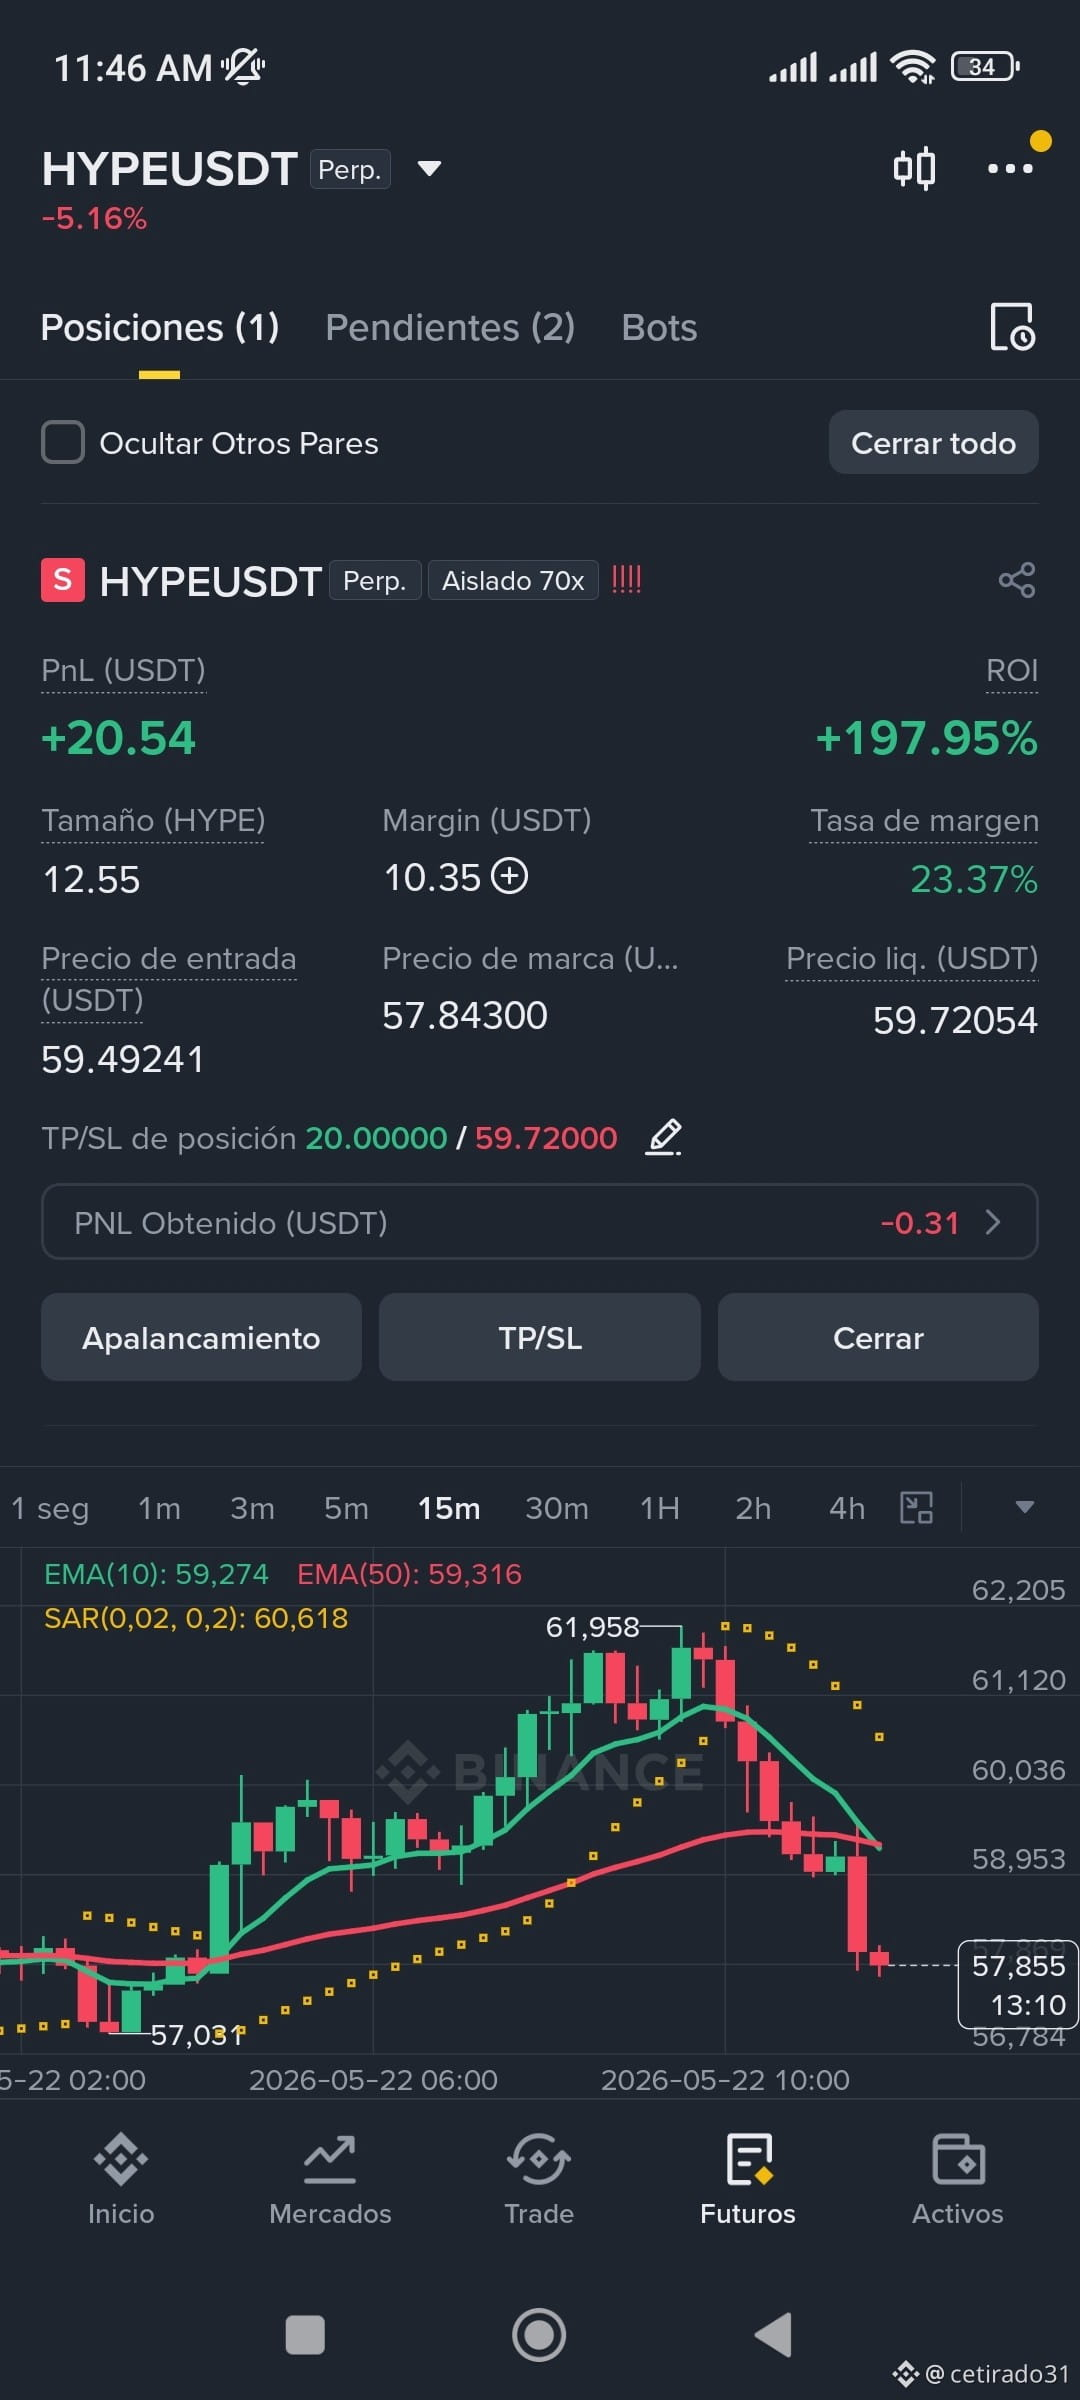Tap the ROI label

click(1012, 670)
